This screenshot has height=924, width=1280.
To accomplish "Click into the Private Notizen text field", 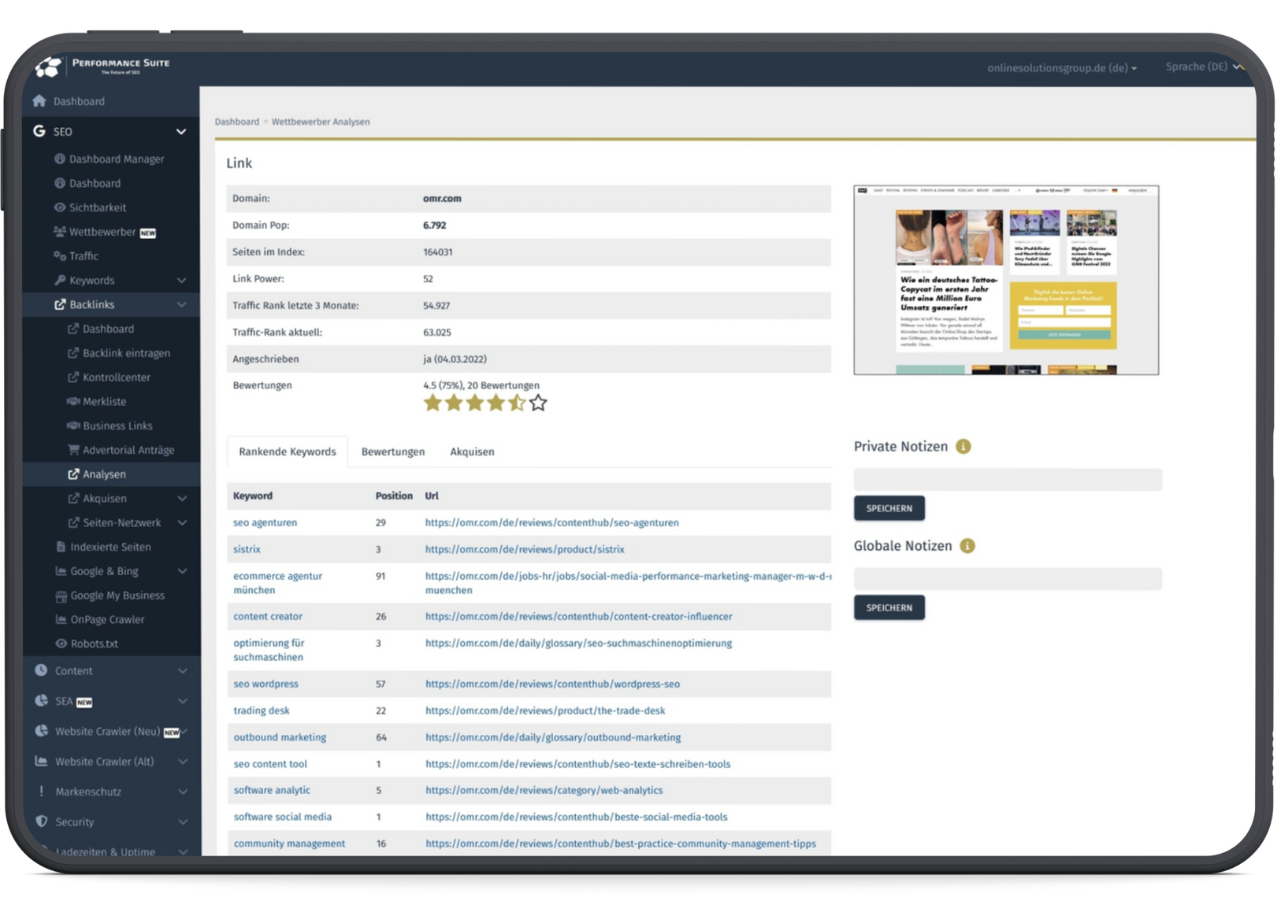I will coord(1008,479).
